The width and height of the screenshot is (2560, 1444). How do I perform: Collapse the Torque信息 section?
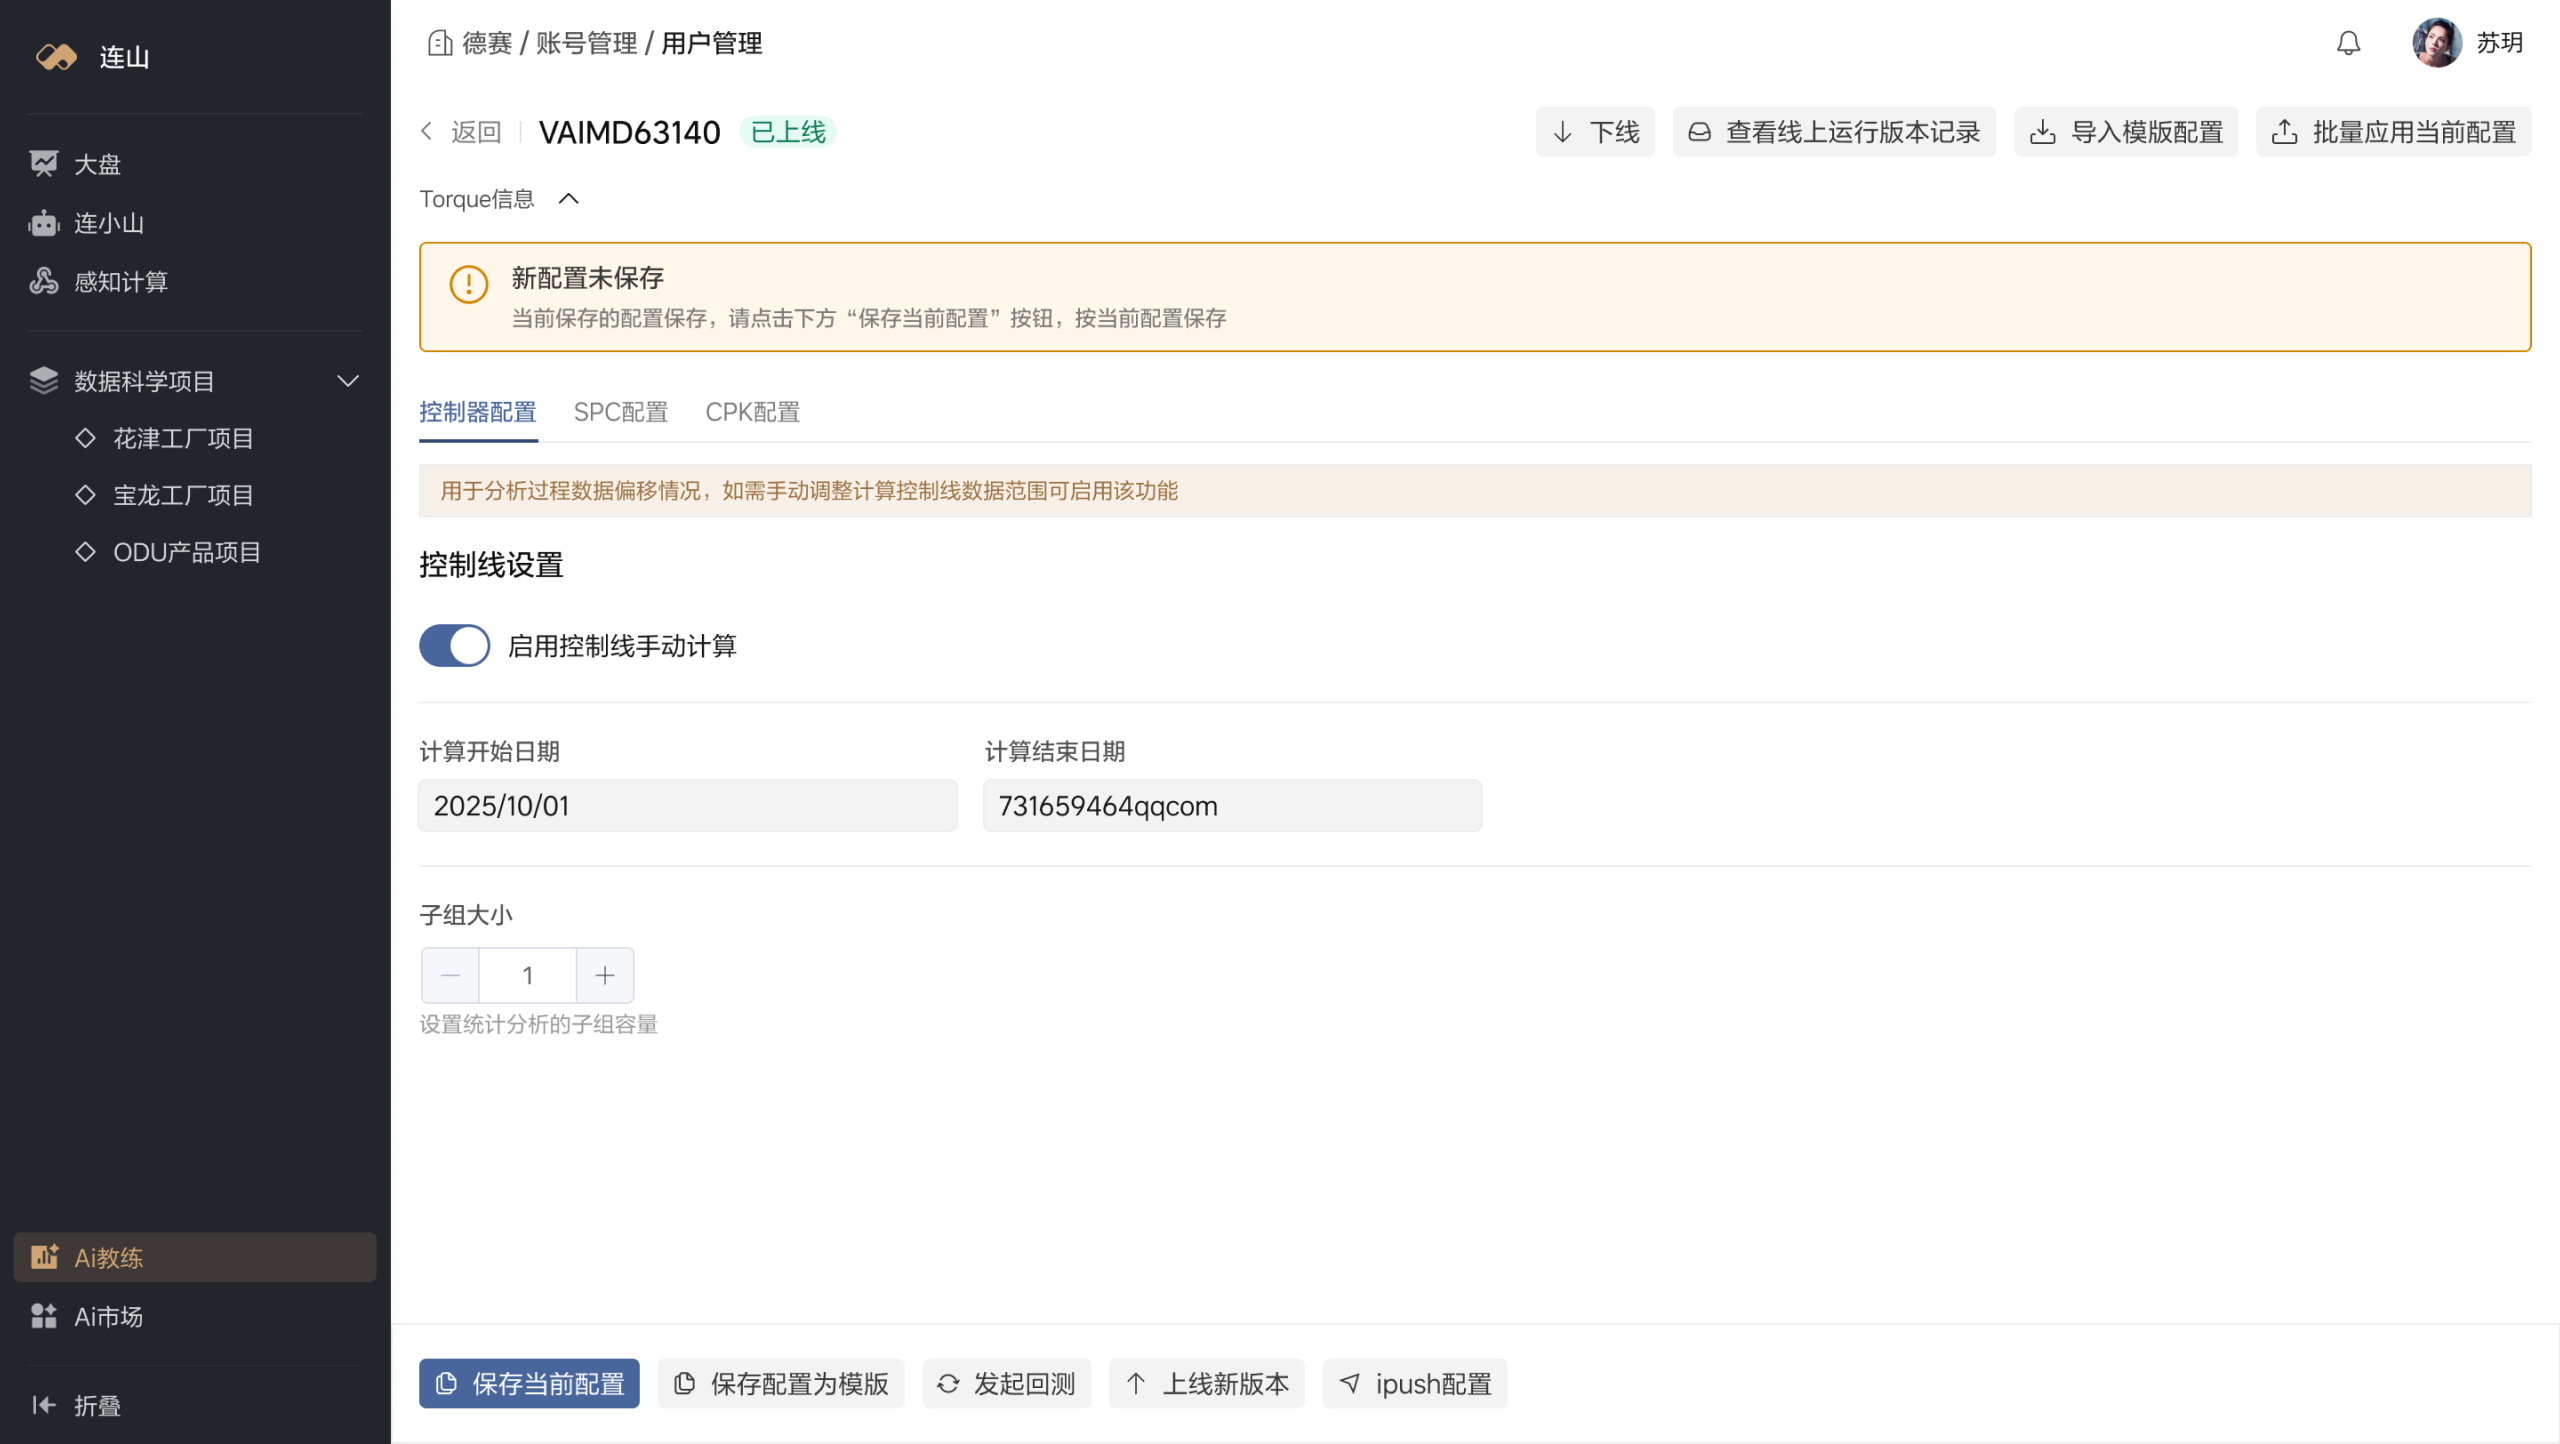(x=568, y=199)
